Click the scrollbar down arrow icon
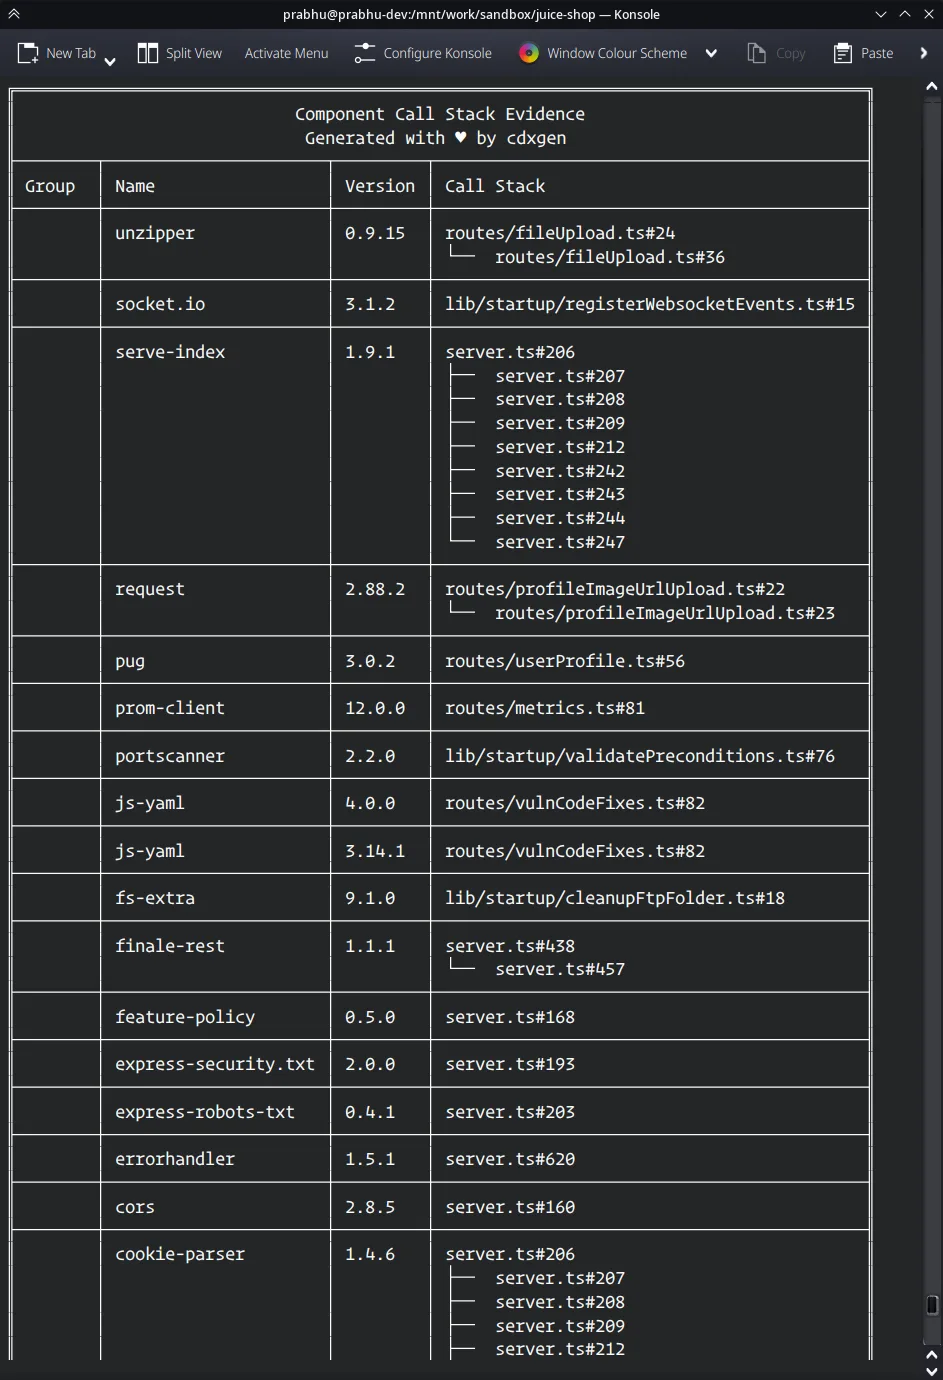This screenshot has width=943, height=1380. coord(931,1369)
